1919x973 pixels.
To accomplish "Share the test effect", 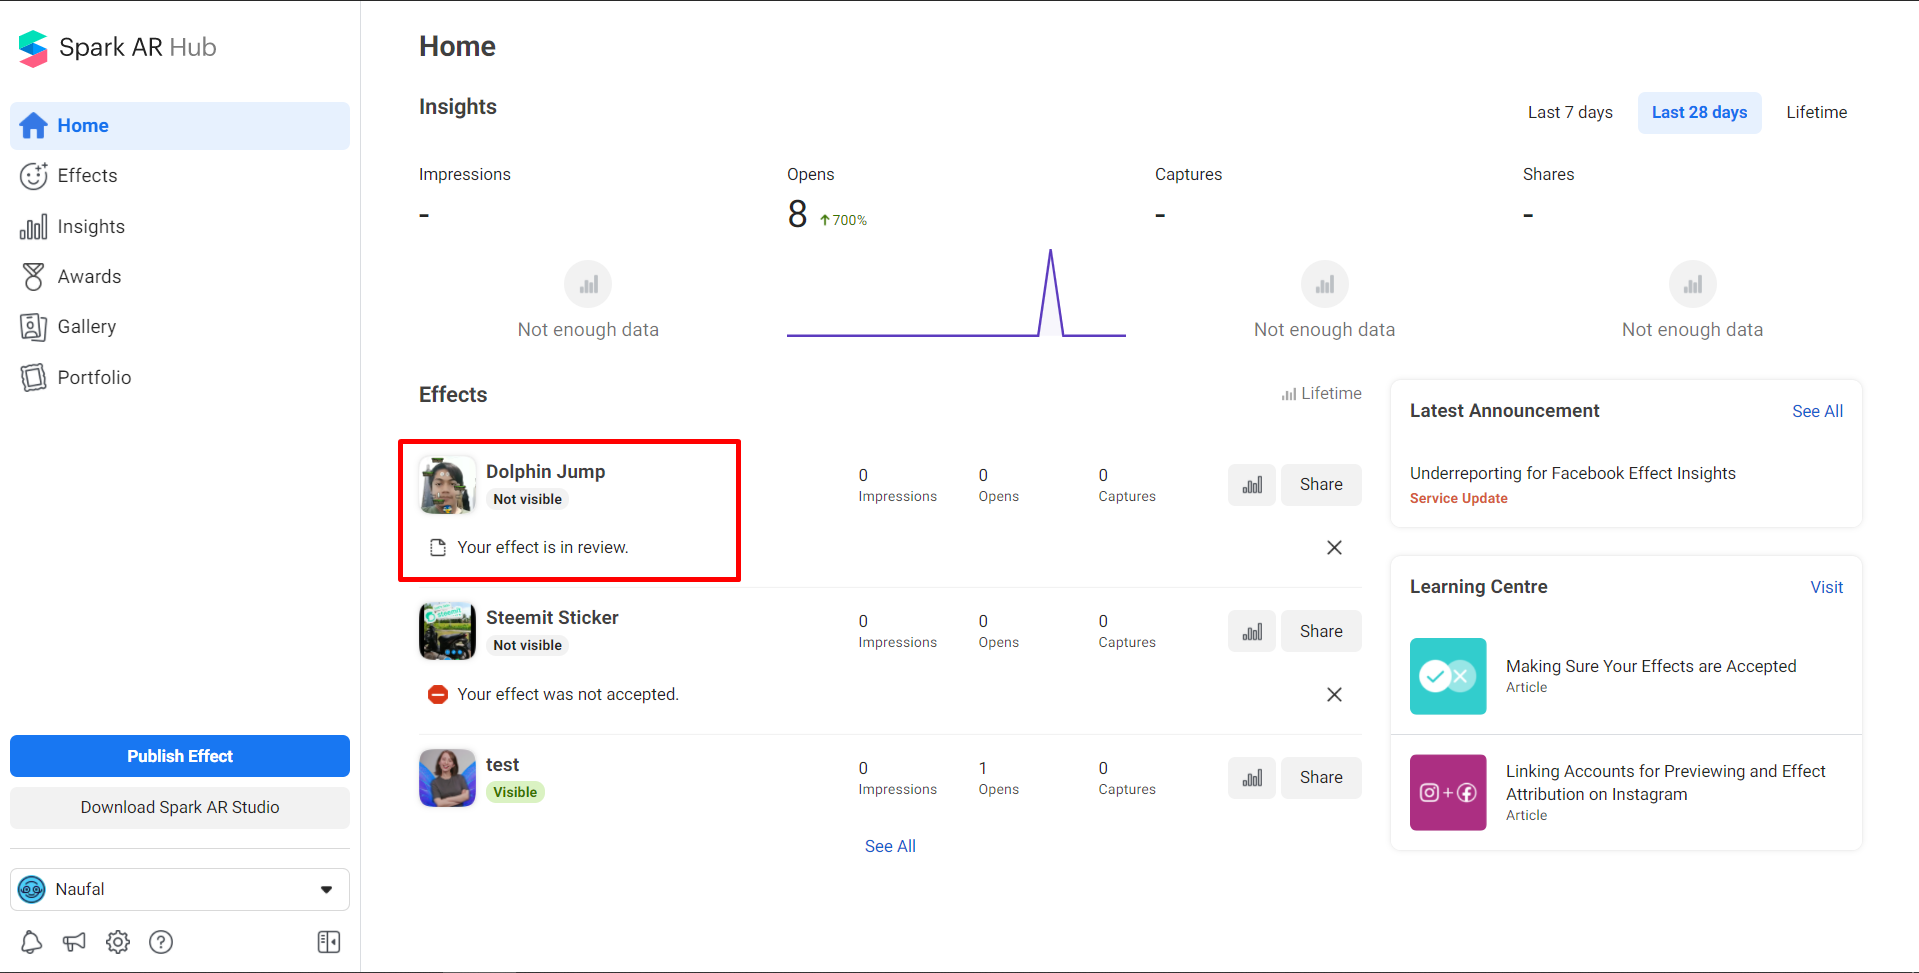I will pyautogui.click(x=1321, y=778).
